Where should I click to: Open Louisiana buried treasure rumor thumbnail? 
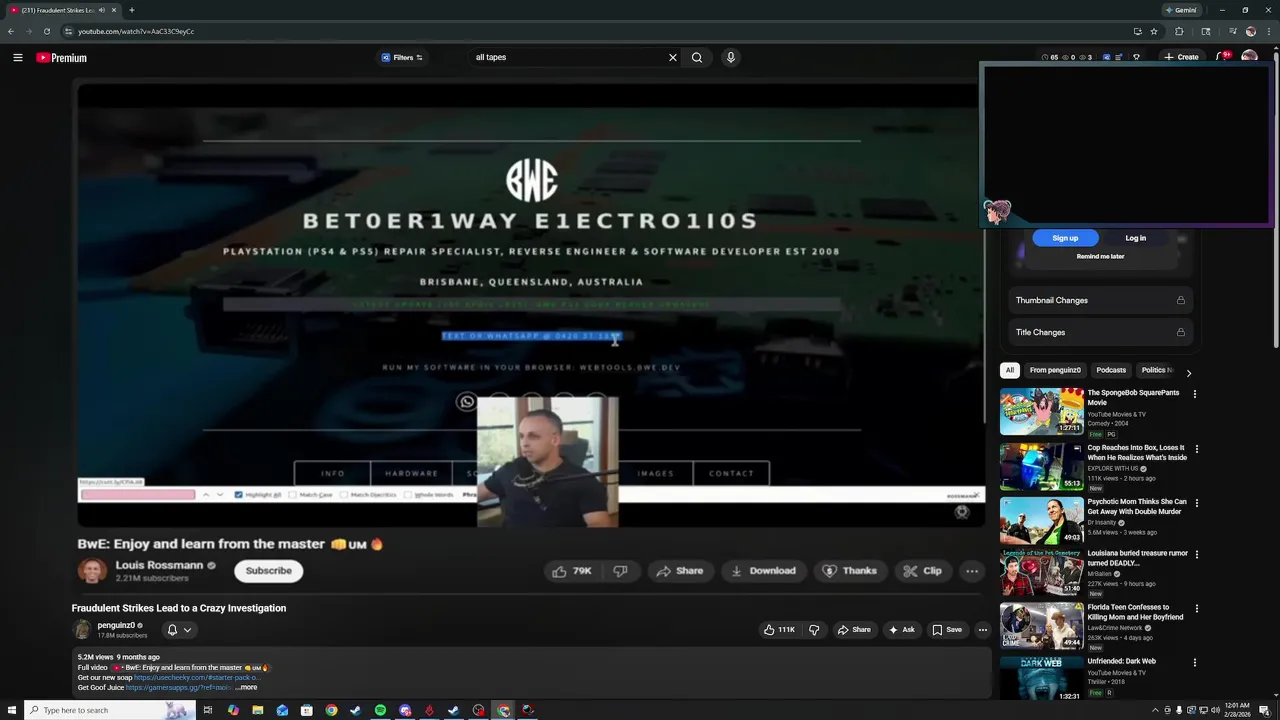coord(1041,573)
